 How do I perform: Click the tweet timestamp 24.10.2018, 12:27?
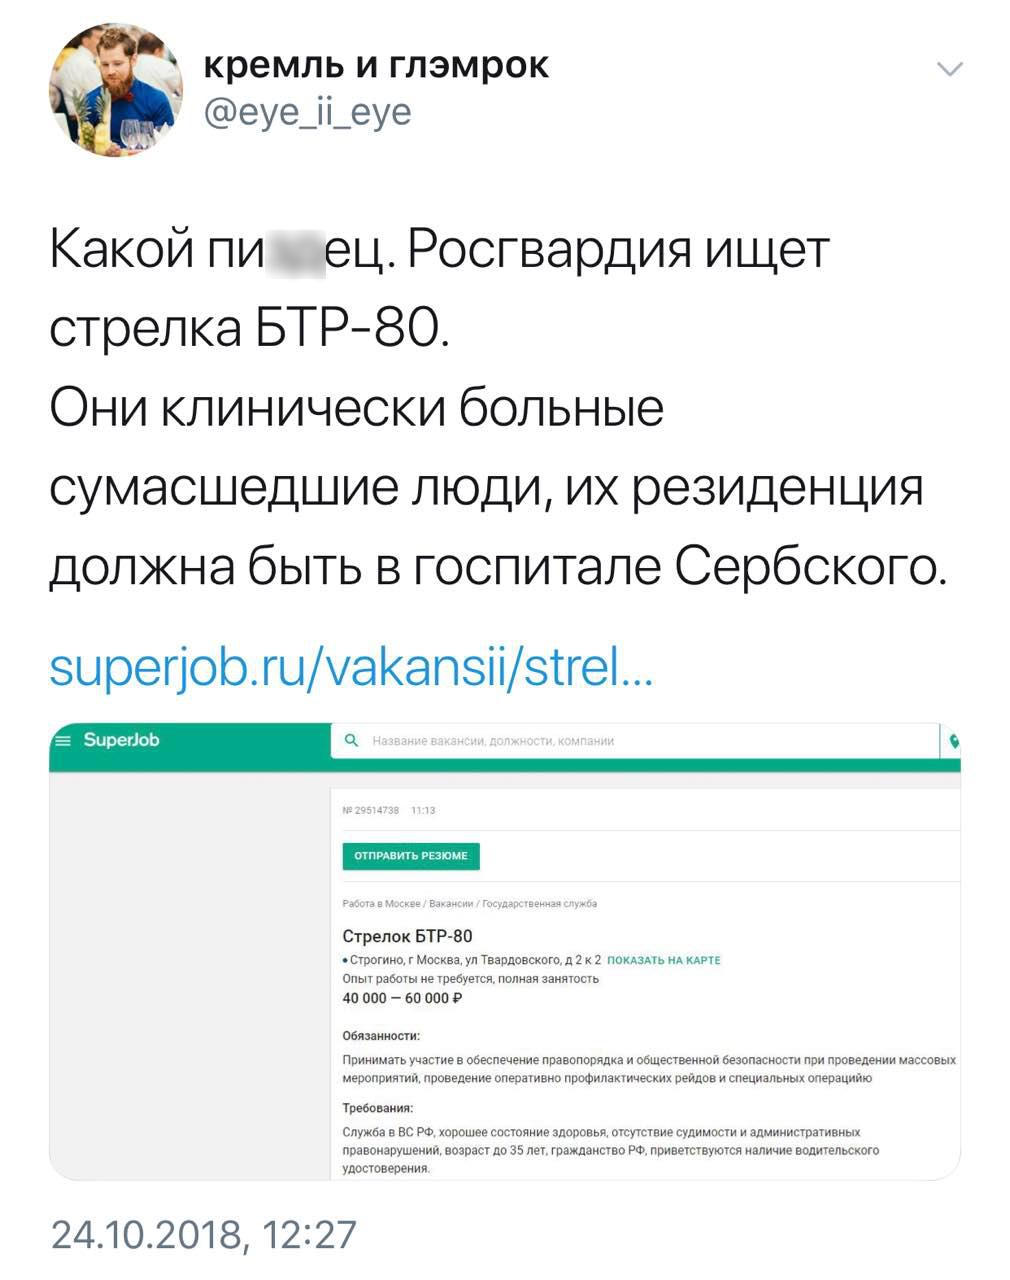coord(204,1235)
